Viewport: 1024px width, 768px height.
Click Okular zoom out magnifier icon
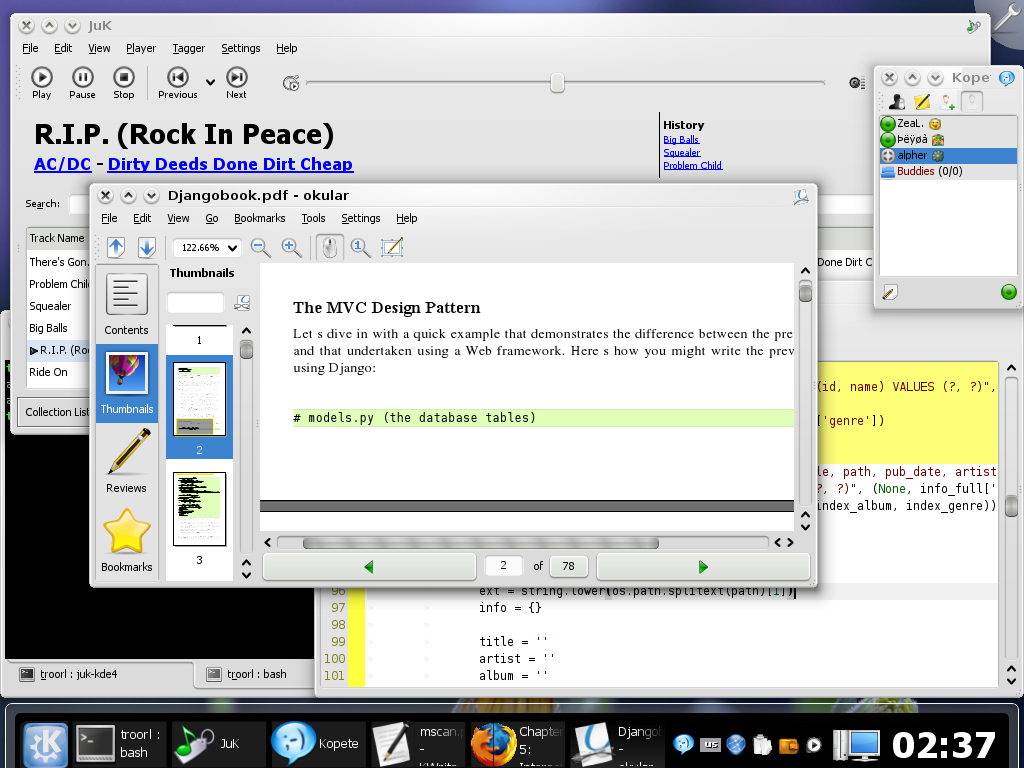click(x=261, y=248)
